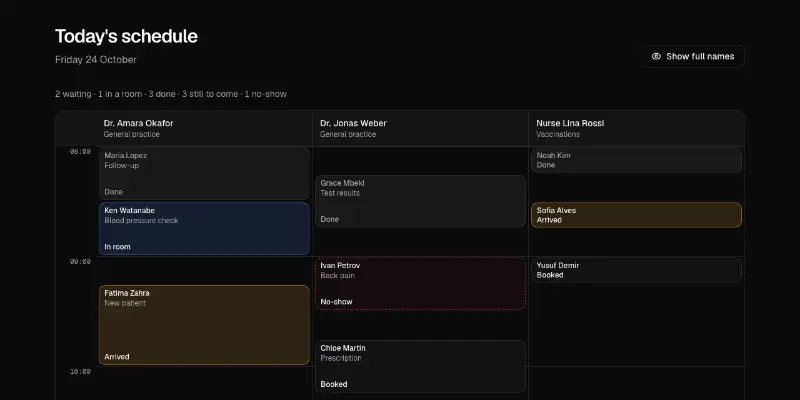Click Nurse Lina Rossi column header
Viewport: 800px width, 400px height.
tap(636, 129)
